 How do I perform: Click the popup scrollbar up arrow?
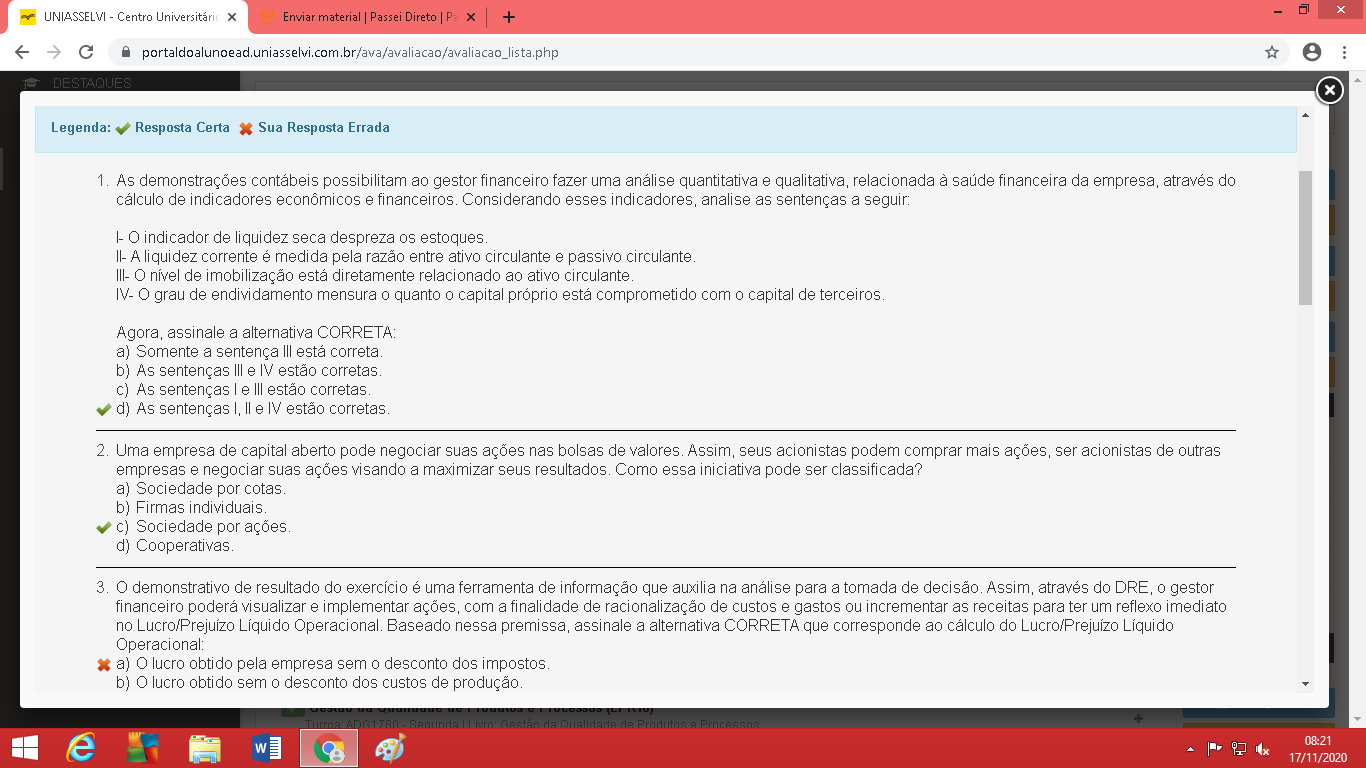pyautogui.click(x=1305, y=115)
